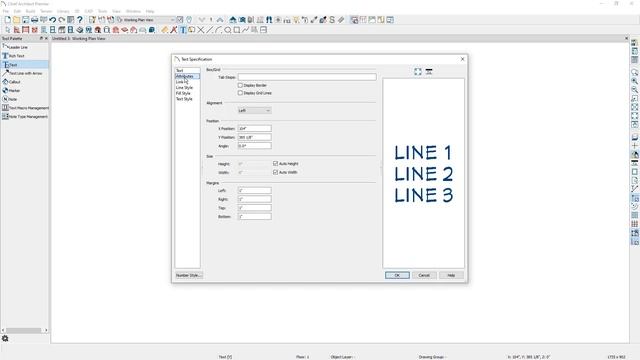Open Note Type Management from palette

coord(24,116)
